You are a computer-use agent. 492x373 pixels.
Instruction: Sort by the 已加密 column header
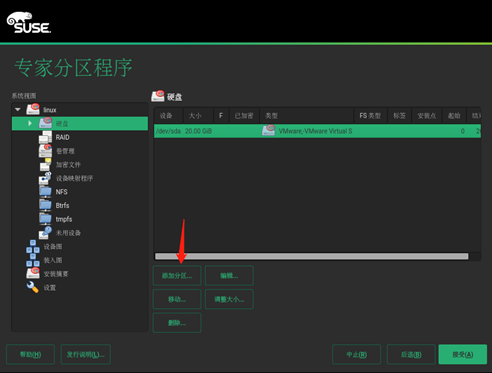pyautogui.click(x=244, y=116)
